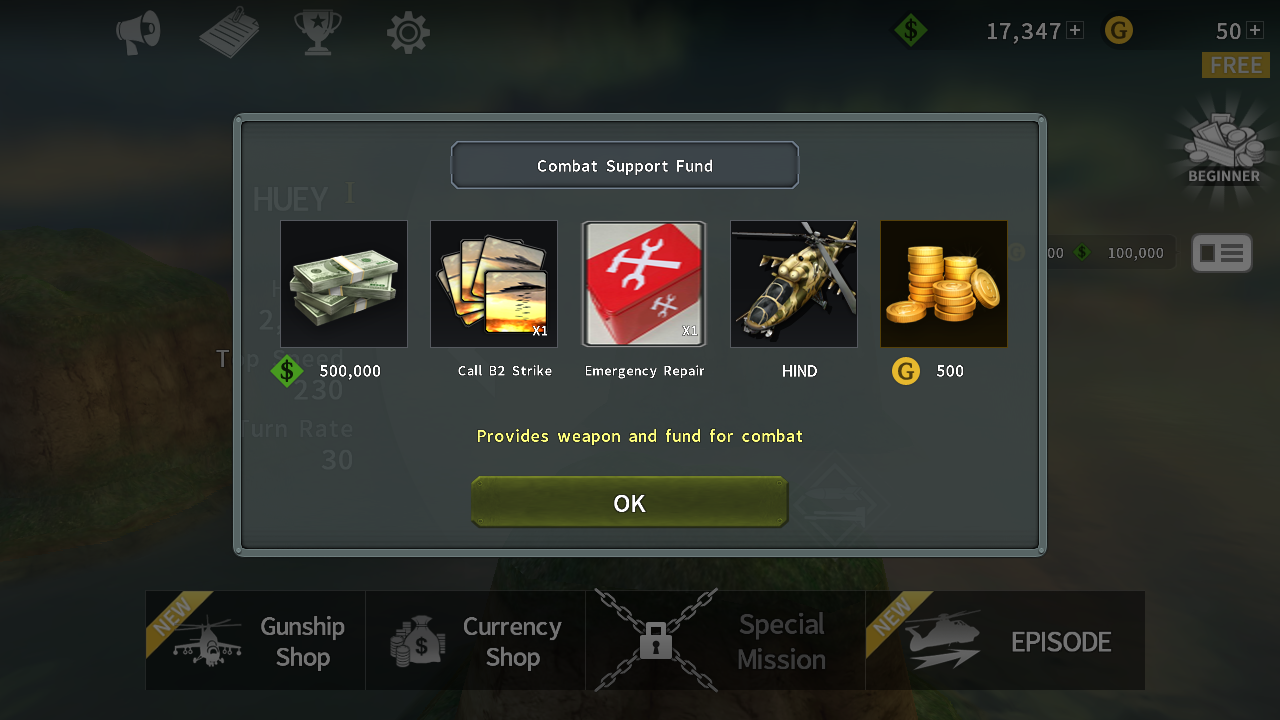Add more gold with plus button
The image size is (1280, 720).
pyautogui.click(x=1255, y=30)
